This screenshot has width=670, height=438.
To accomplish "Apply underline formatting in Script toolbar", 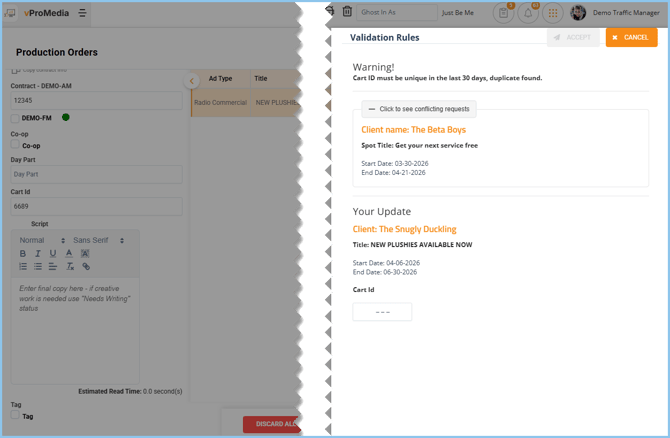I will point(53,254).
